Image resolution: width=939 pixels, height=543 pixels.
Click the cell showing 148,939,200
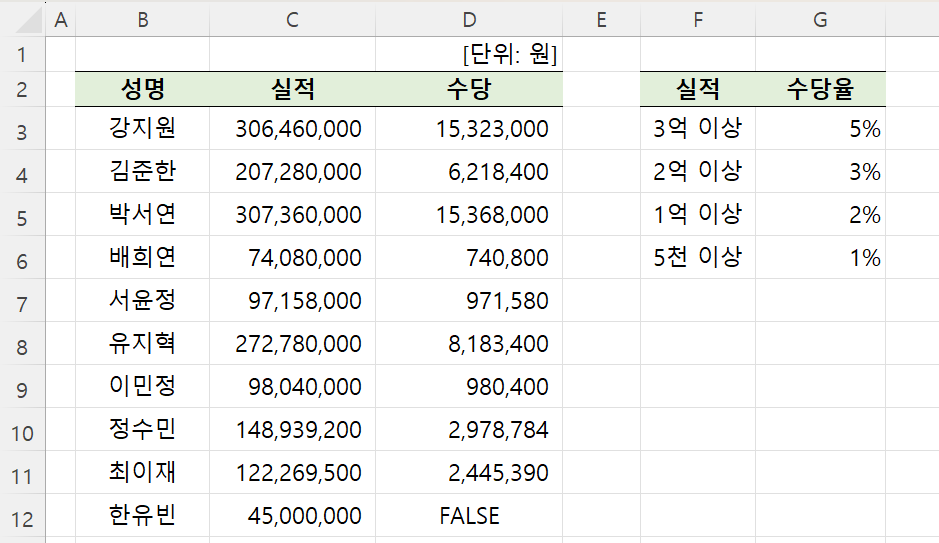click(292, 430)
